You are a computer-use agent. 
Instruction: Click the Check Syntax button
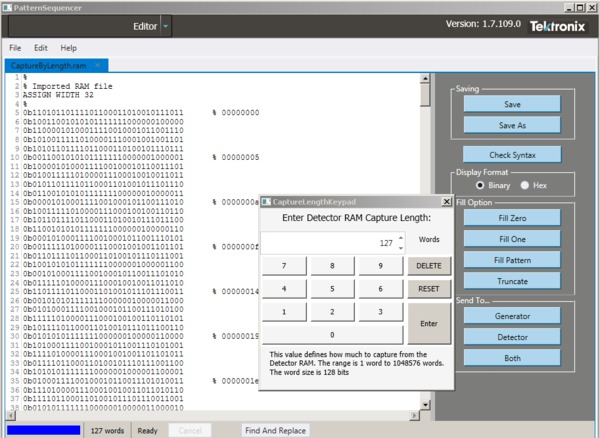(511, 155)
